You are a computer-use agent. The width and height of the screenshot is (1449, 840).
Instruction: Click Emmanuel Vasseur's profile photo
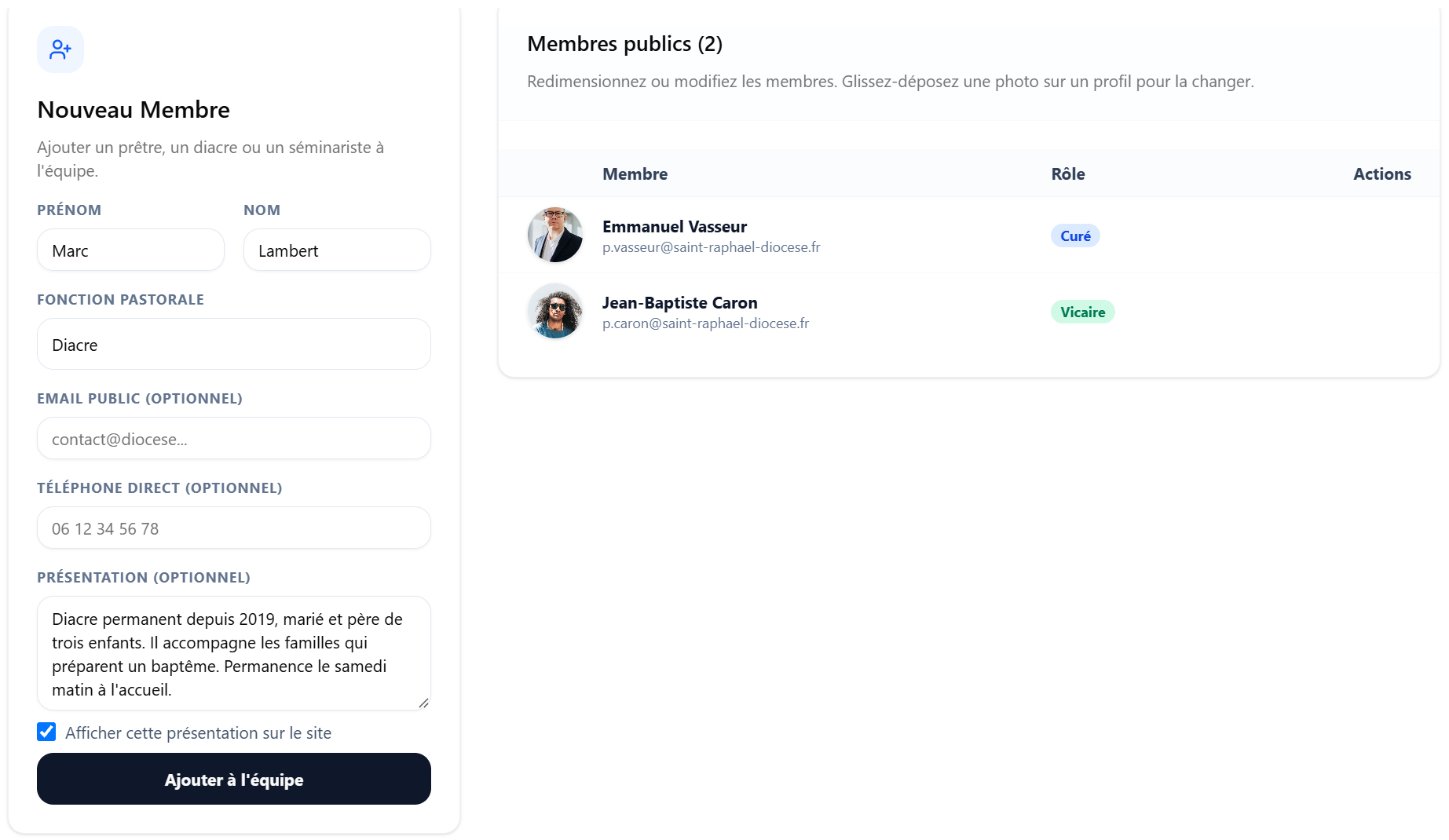point(555,235)
